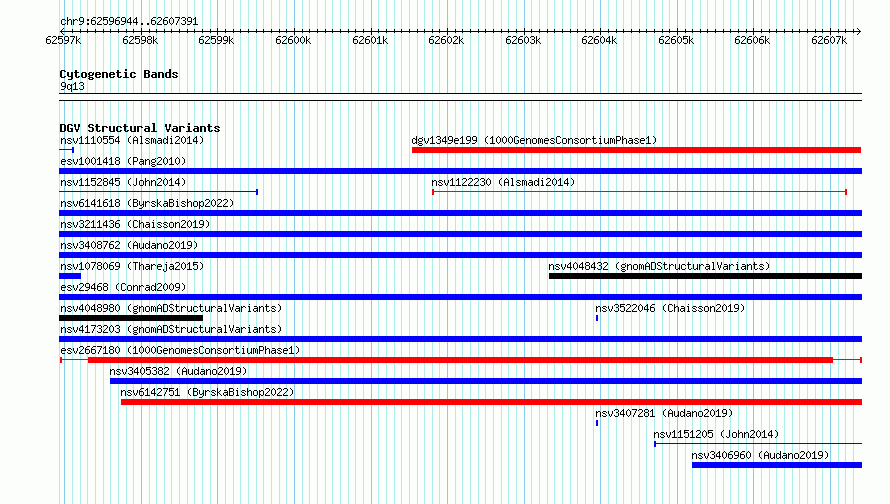Click the nsv4173203 (gnomADStructuralVariants) label
Screen dimensions: 890x504
pos(171,329)
